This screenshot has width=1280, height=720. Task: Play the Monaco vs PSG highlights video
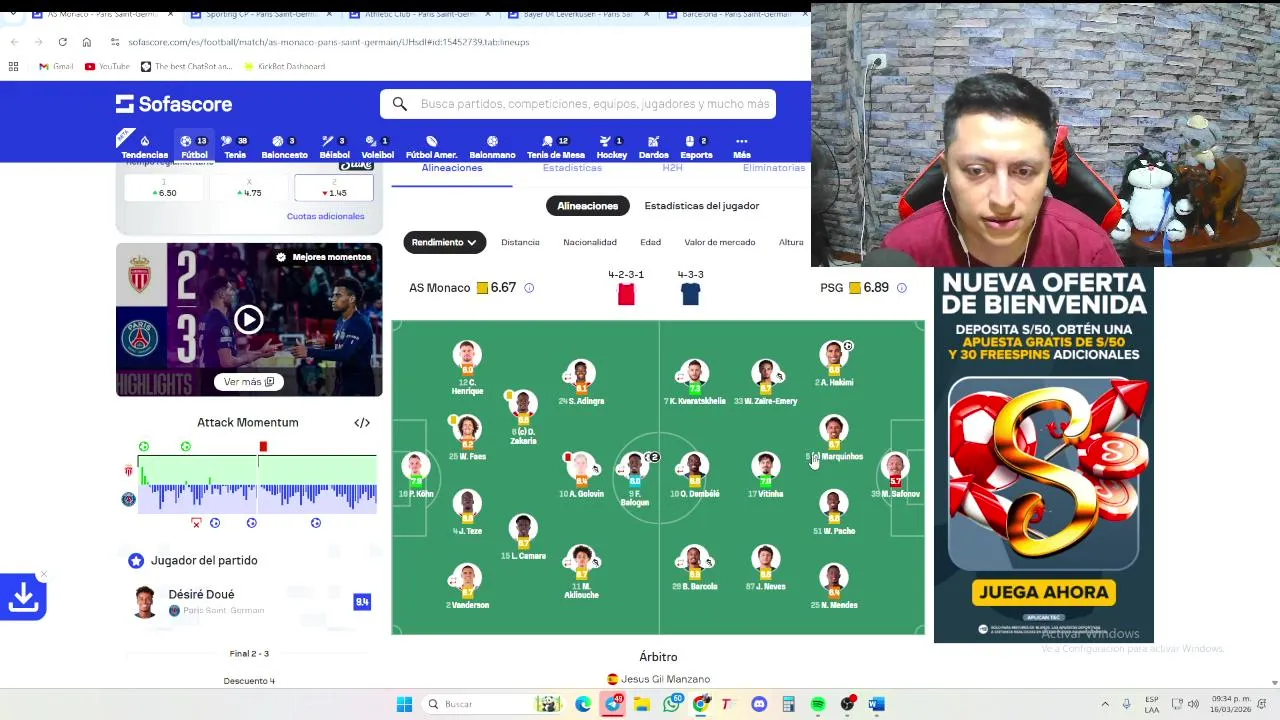point(248,319)
